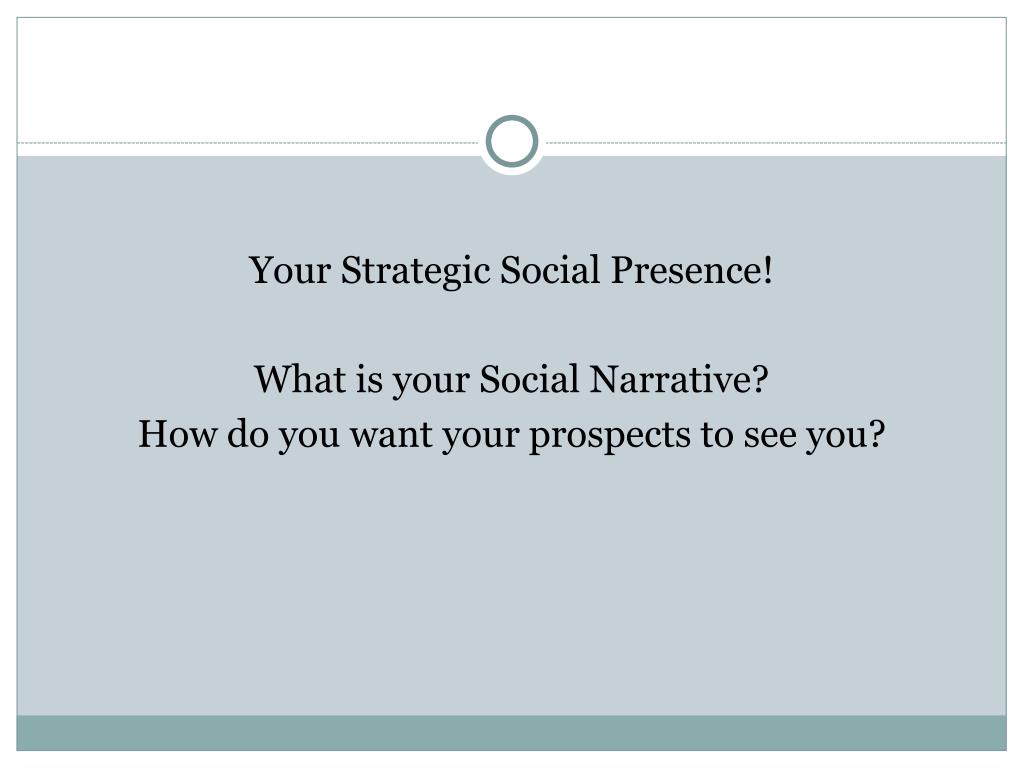Click the word 'want' in the last line

391,436
